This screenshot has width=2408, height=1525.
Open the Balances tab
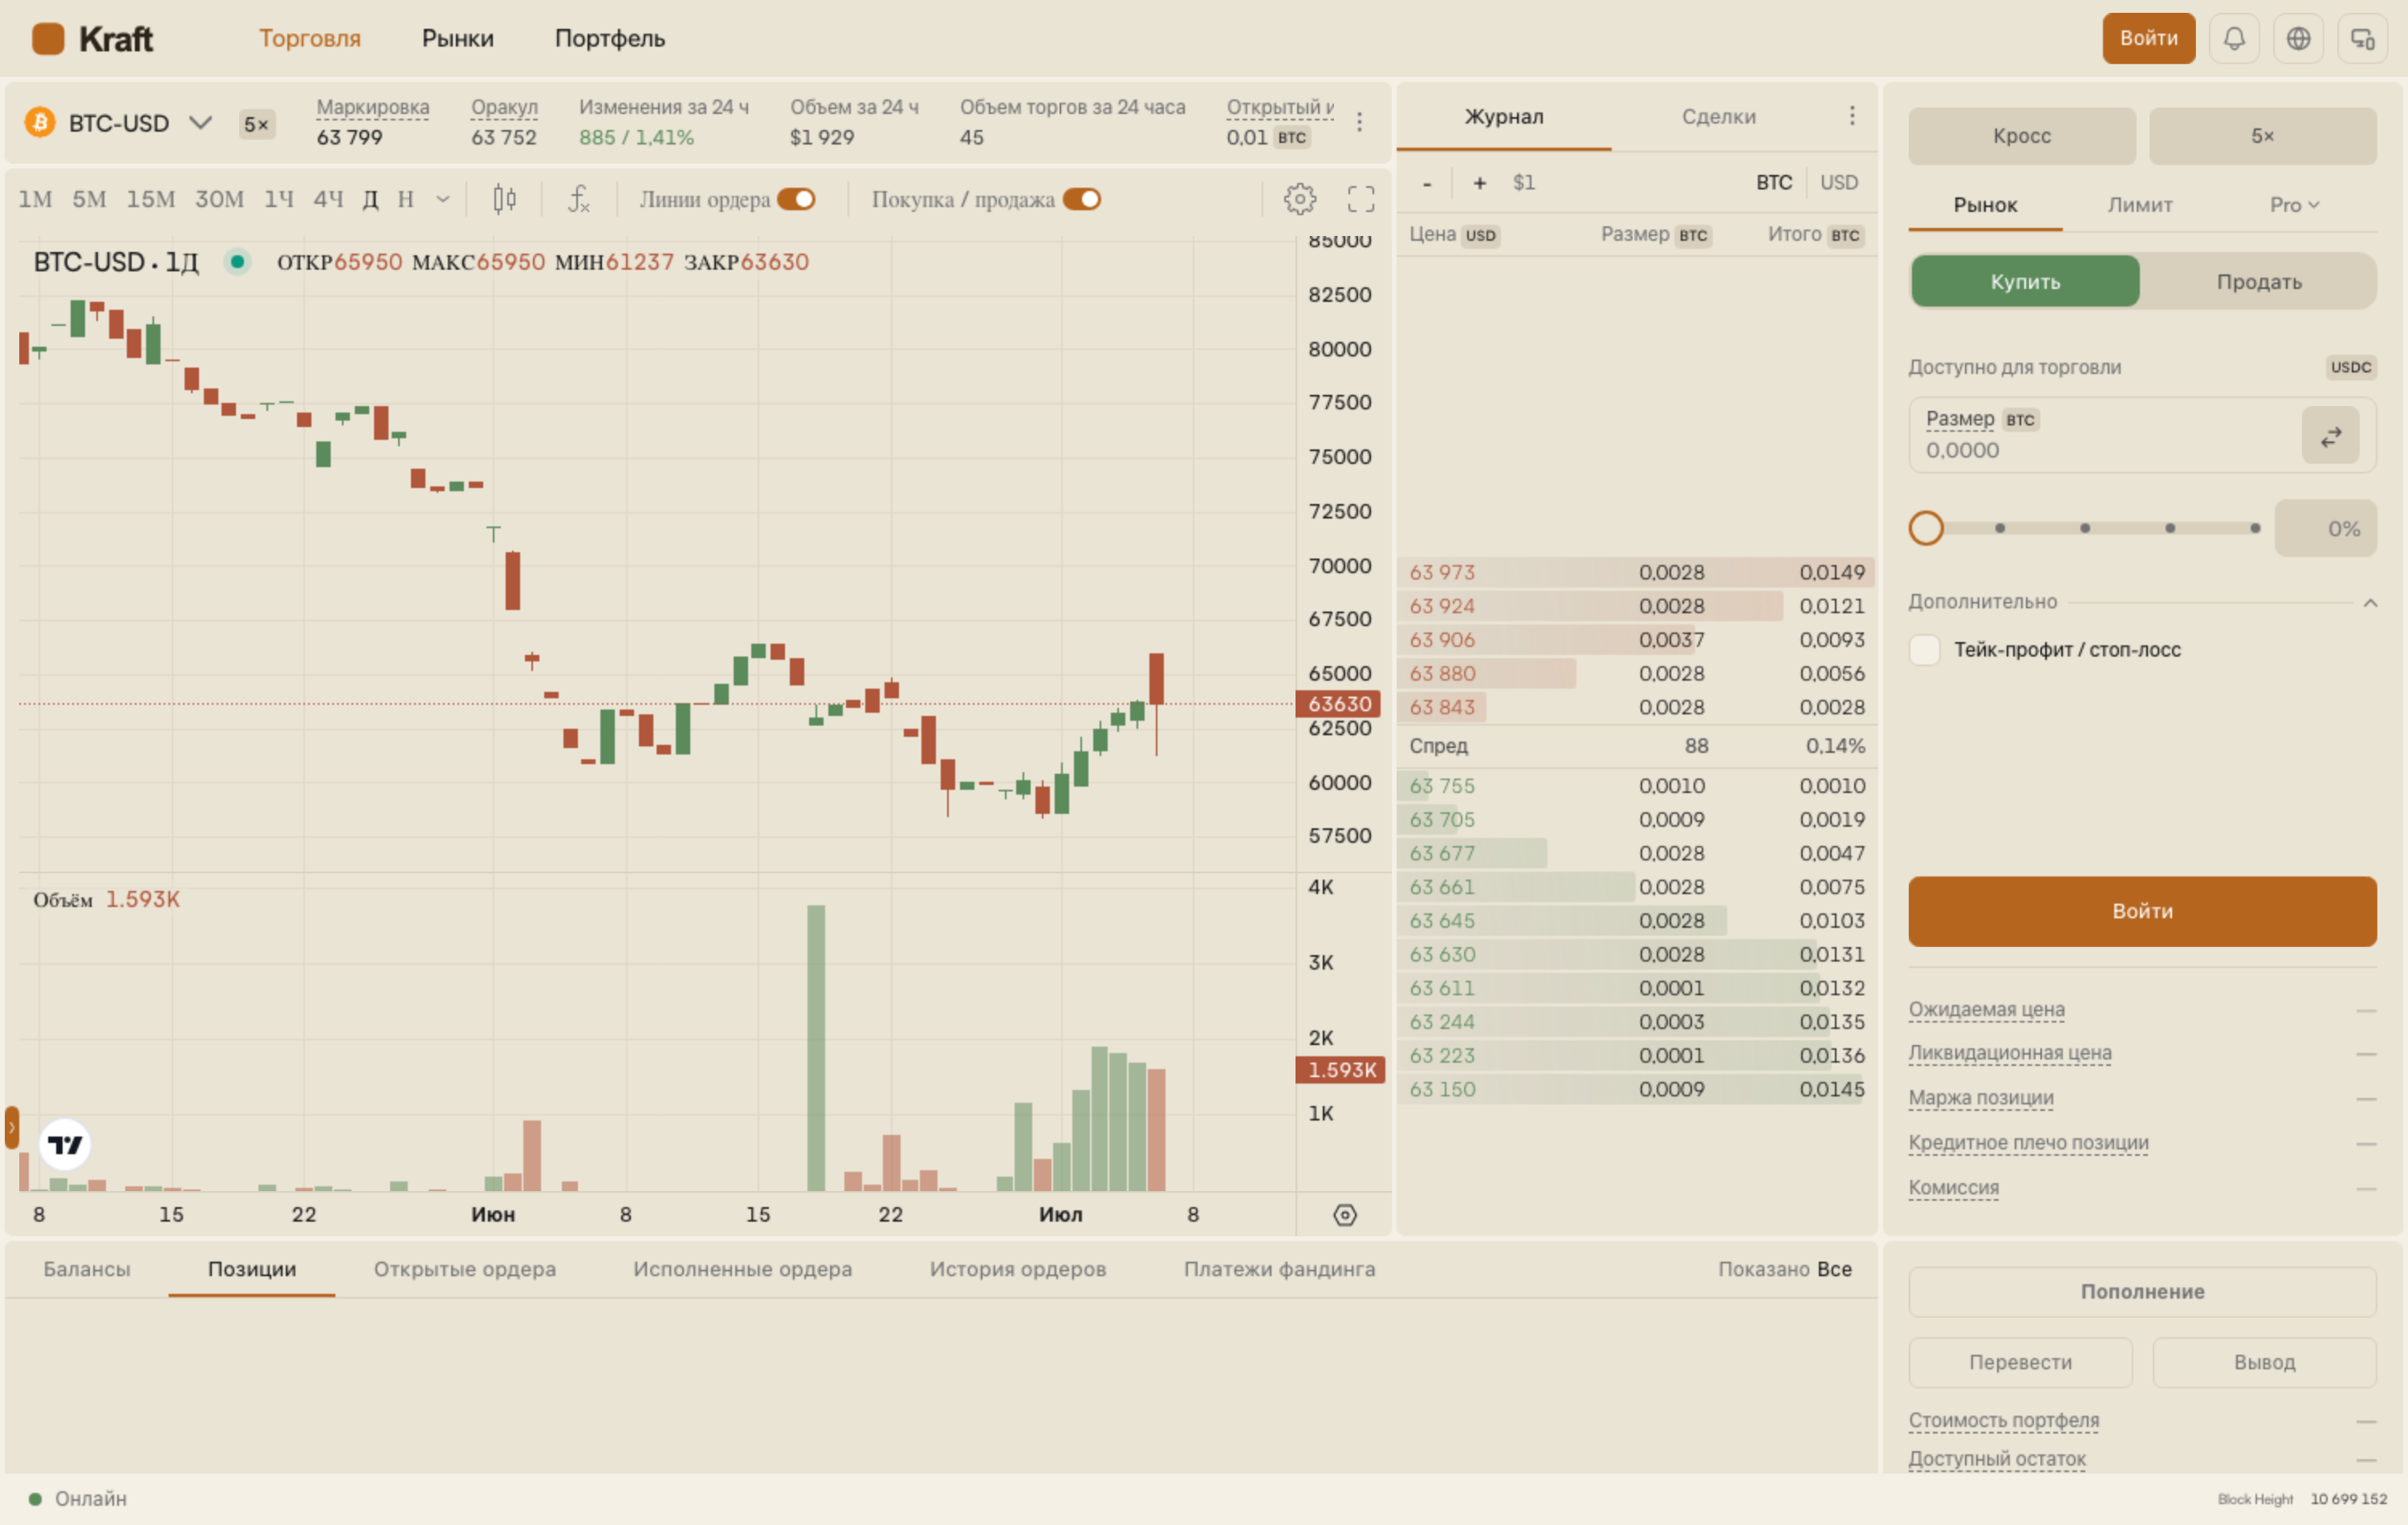(x=87, y=1270)
